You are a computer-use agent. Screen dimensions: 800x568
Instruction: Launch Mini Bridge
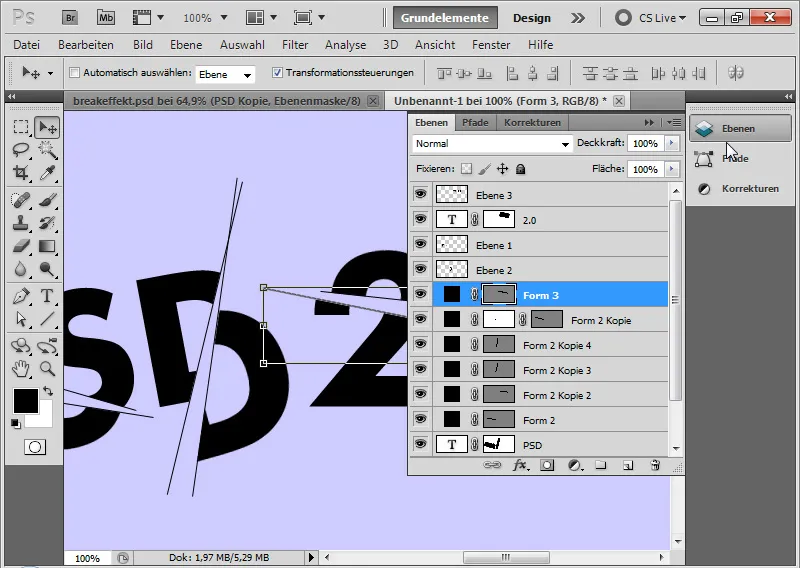[x=106, y=18]
